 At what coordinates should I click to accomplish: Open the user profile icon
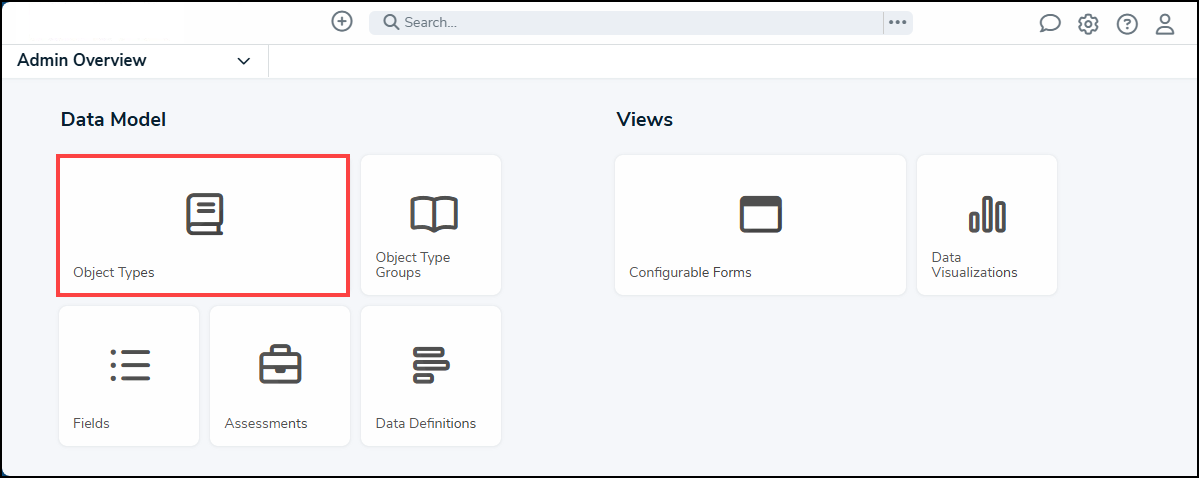pyautogui.click(x=1165, y=24)
